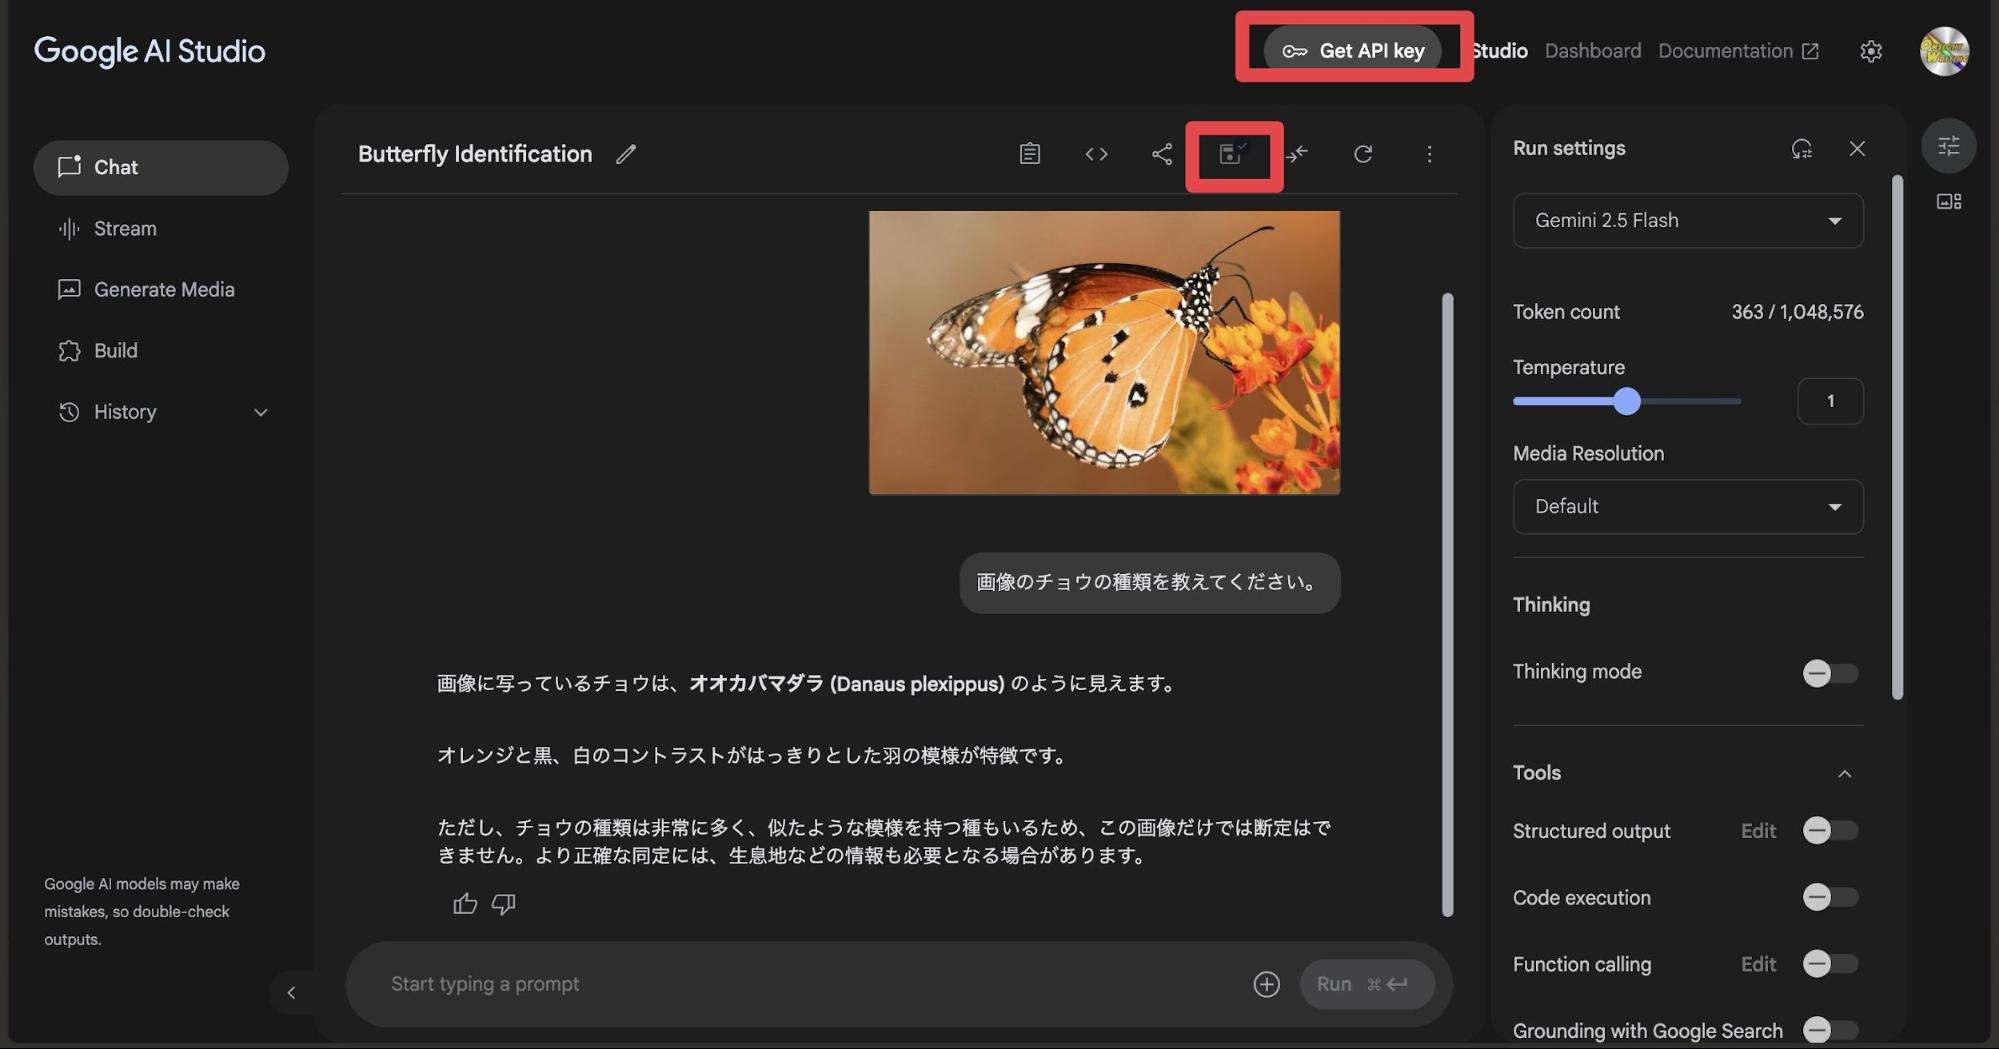Click the Get code icon
This screenshot has width=1999, height=1049.
click(1096, 153)
